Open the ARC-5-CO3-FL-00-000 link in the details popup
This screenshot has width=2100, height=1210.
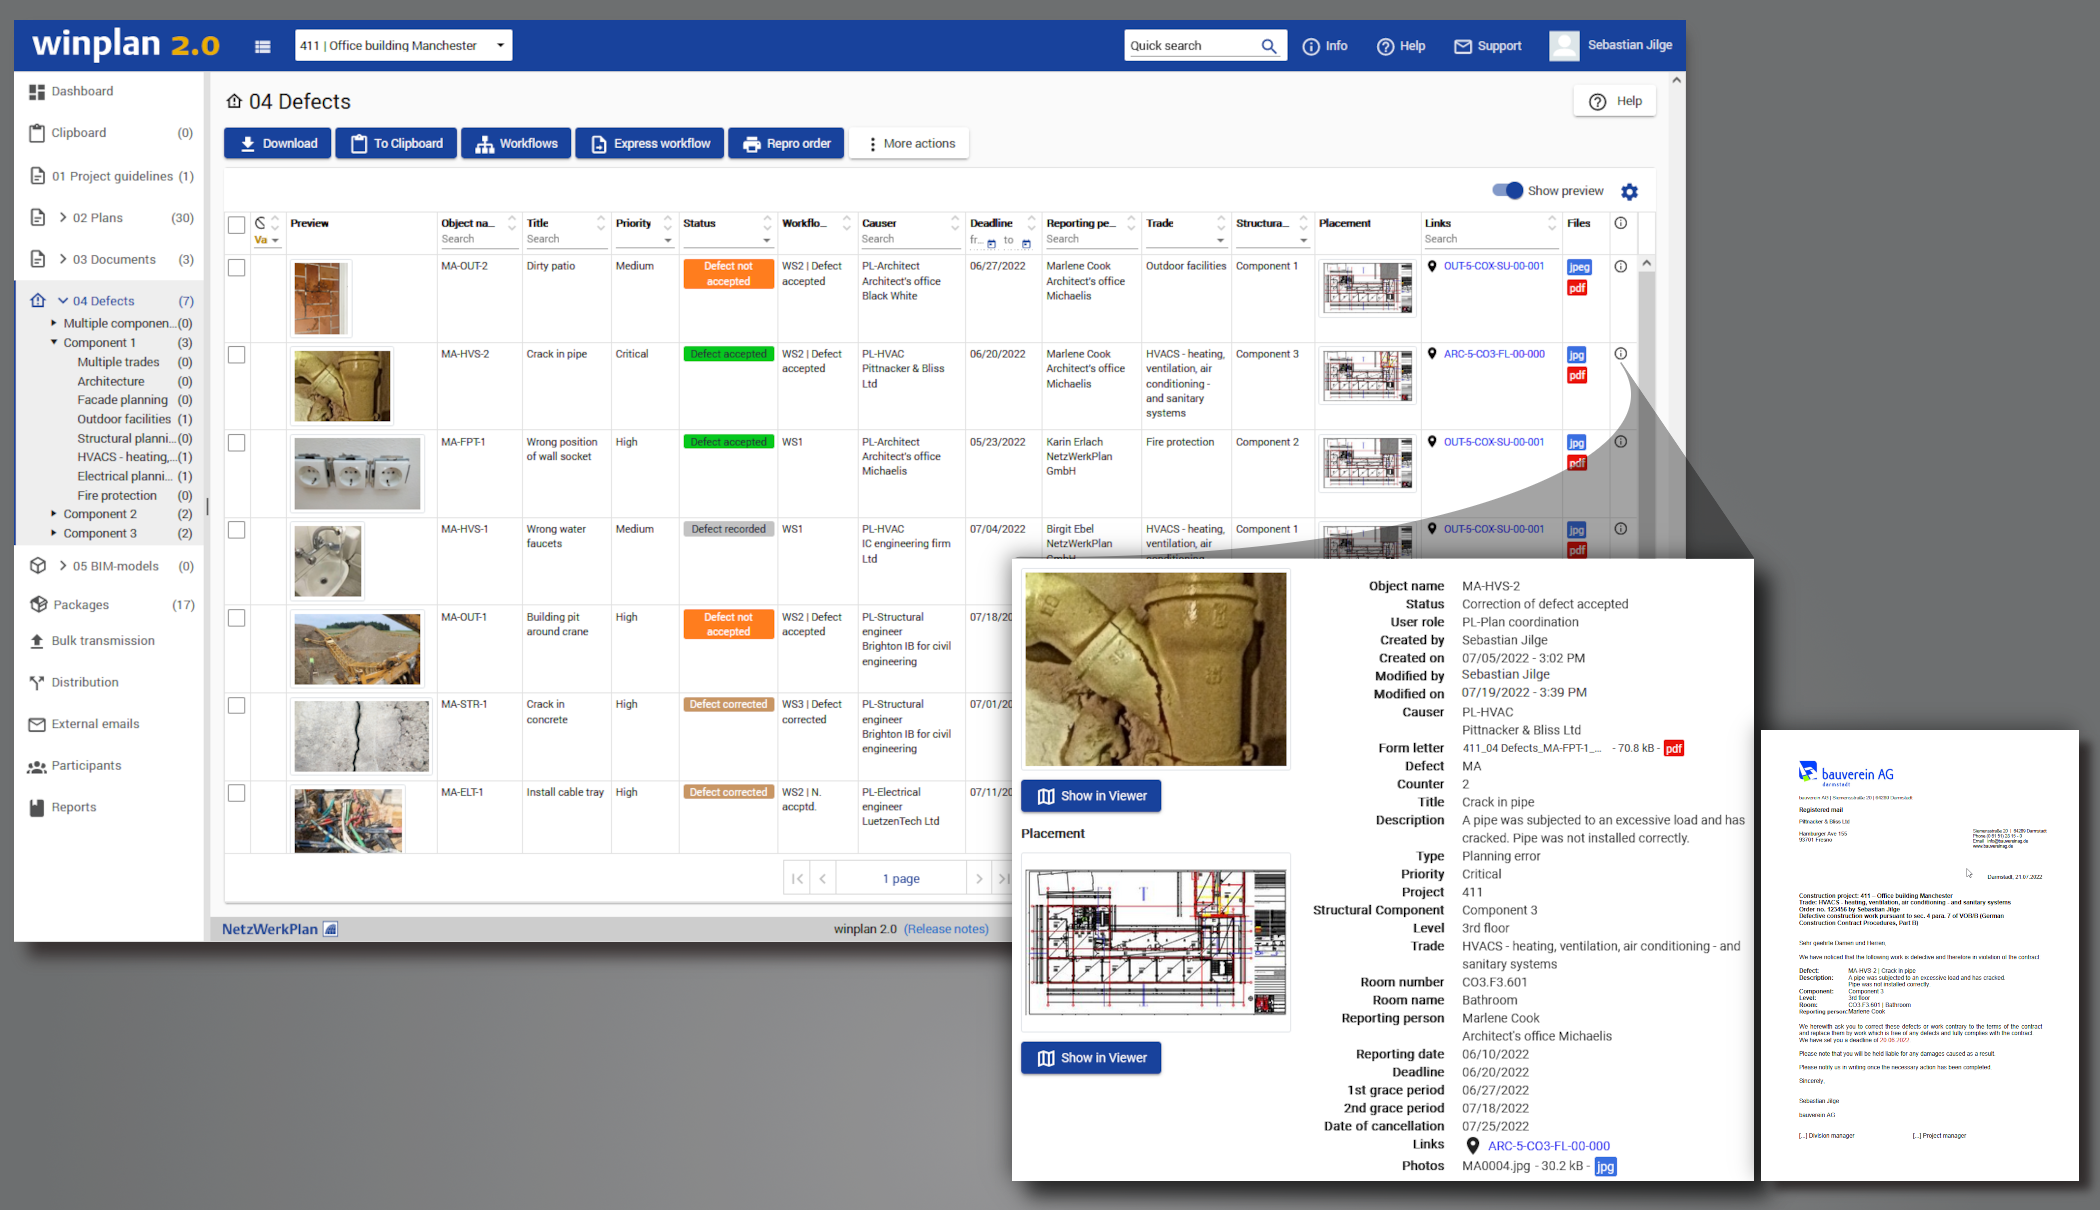[1548, 1146]
